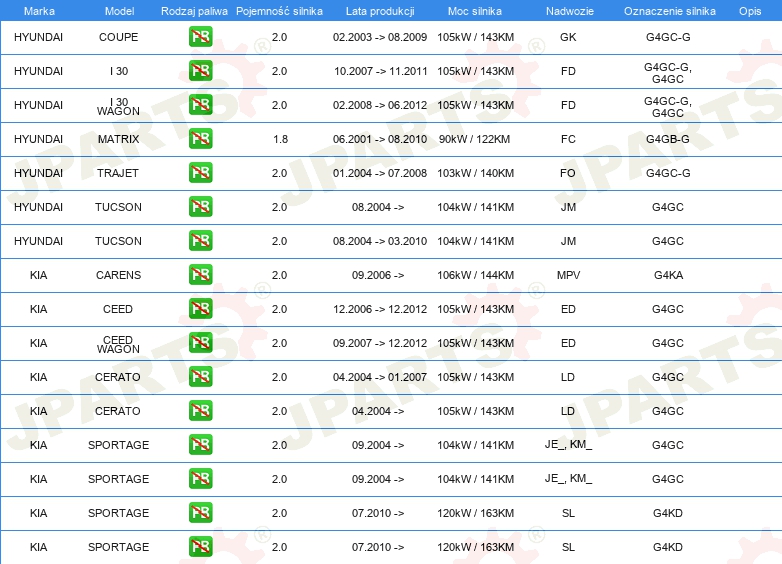Click the fuel icon in the MATRIX row

[200, 139]
